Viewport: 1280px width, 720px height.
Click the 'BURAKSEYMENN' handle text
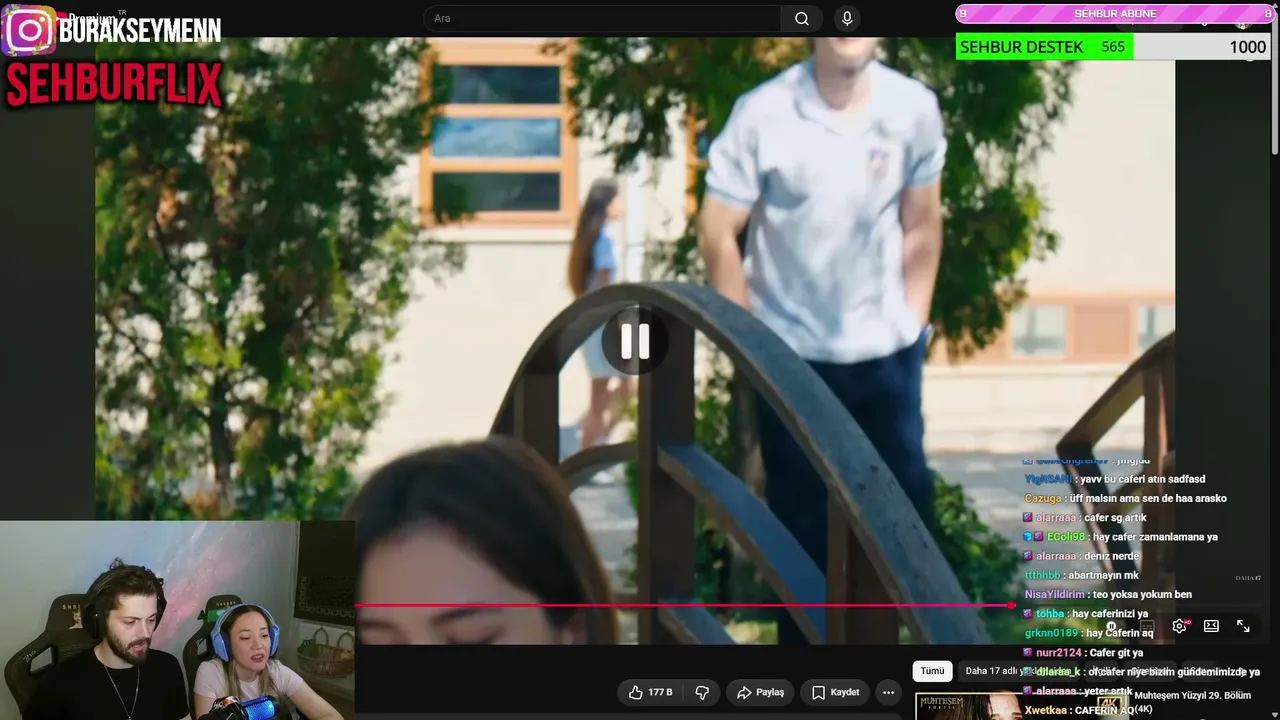point(140,30)
